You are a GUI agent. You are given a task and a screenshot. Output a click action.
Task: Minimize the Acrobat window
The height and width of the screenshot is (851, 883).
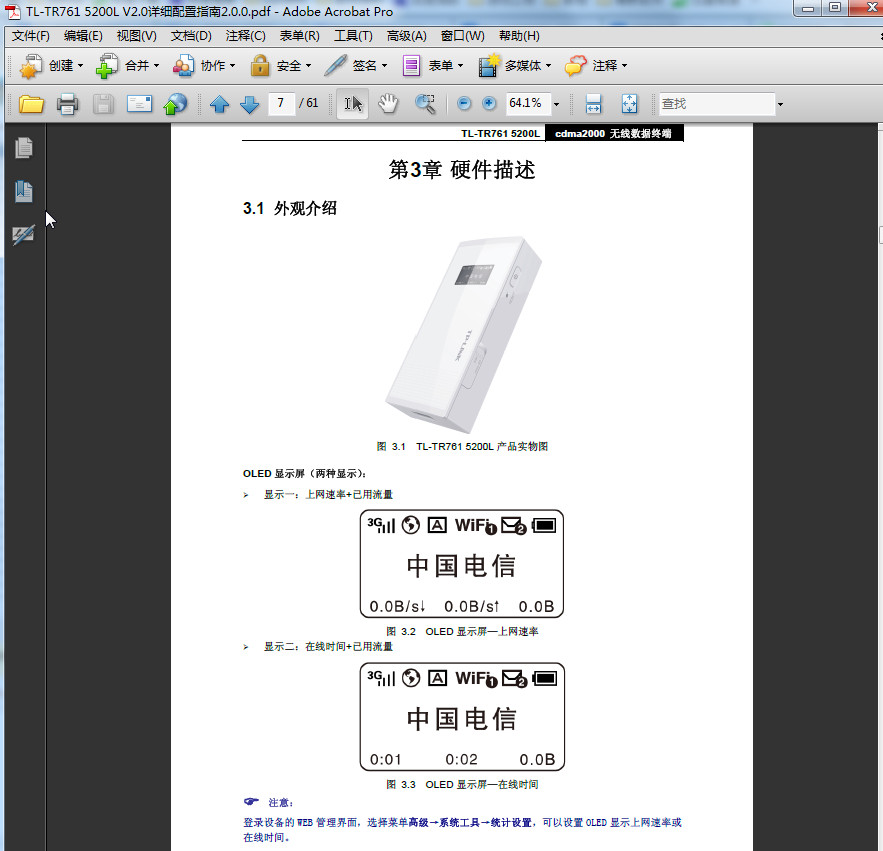tap(808, 8)
